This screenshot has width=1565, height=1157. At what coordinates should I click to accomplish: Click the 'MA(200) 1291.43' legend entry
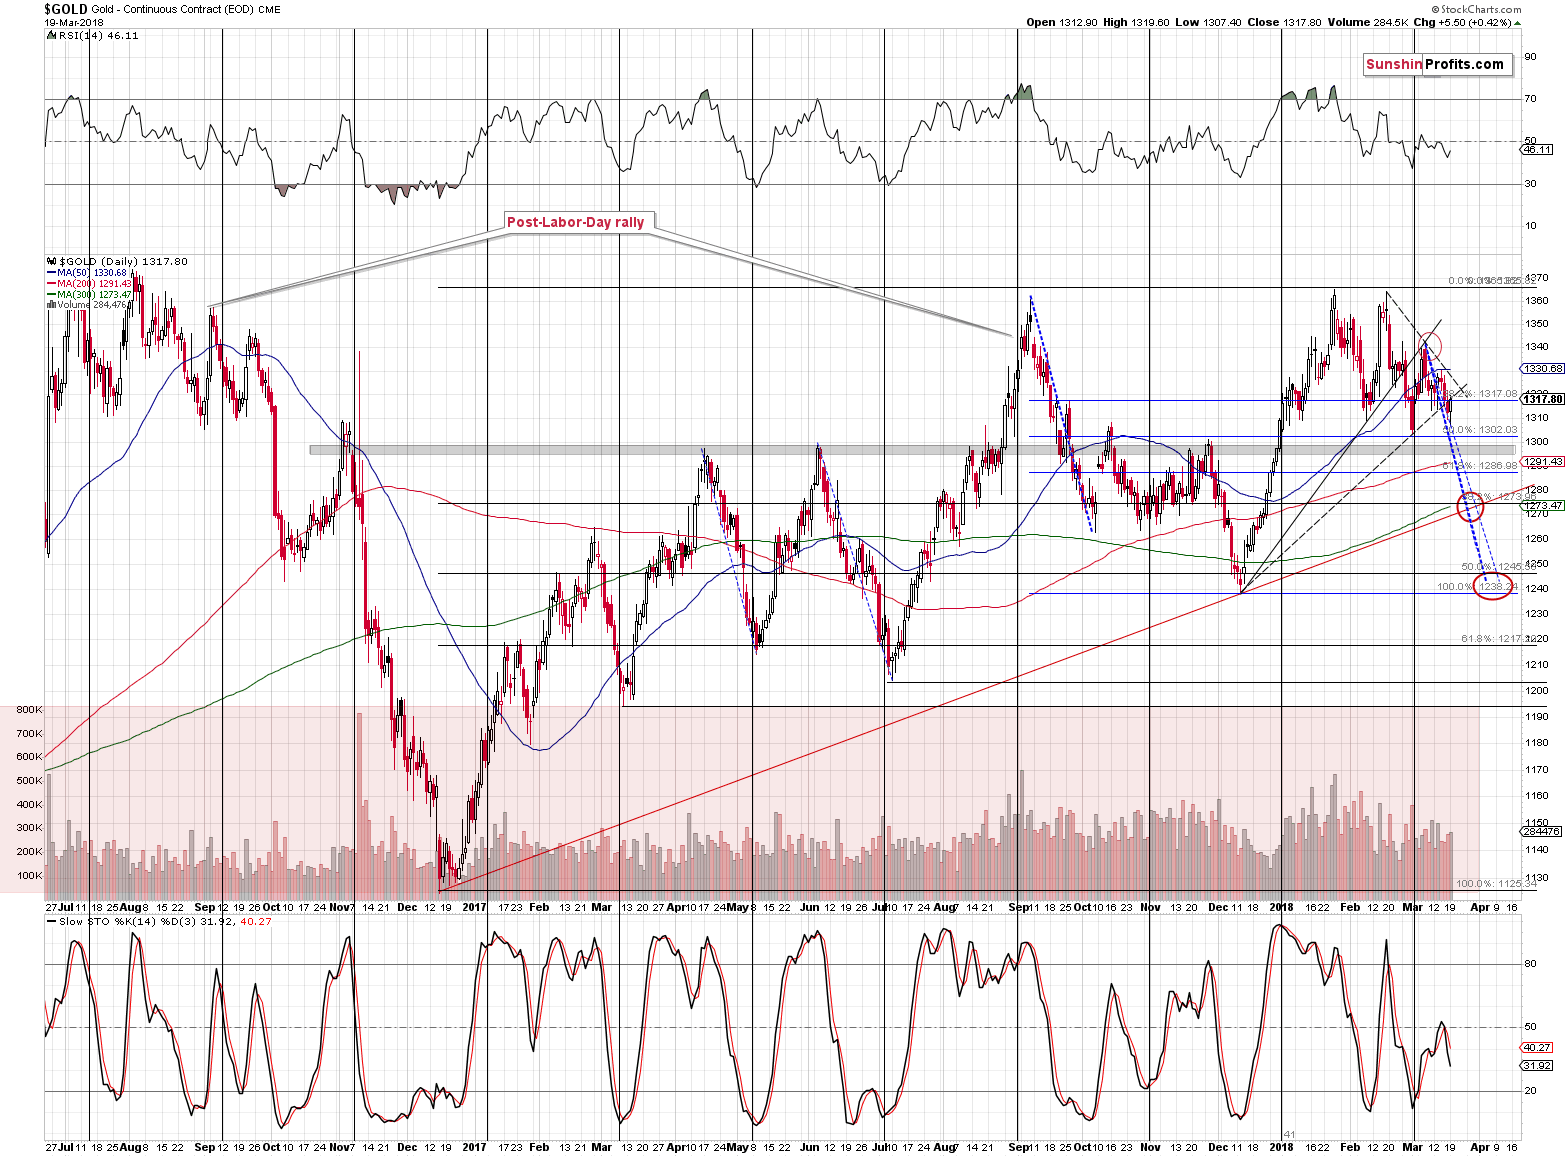tap(94, 284)
